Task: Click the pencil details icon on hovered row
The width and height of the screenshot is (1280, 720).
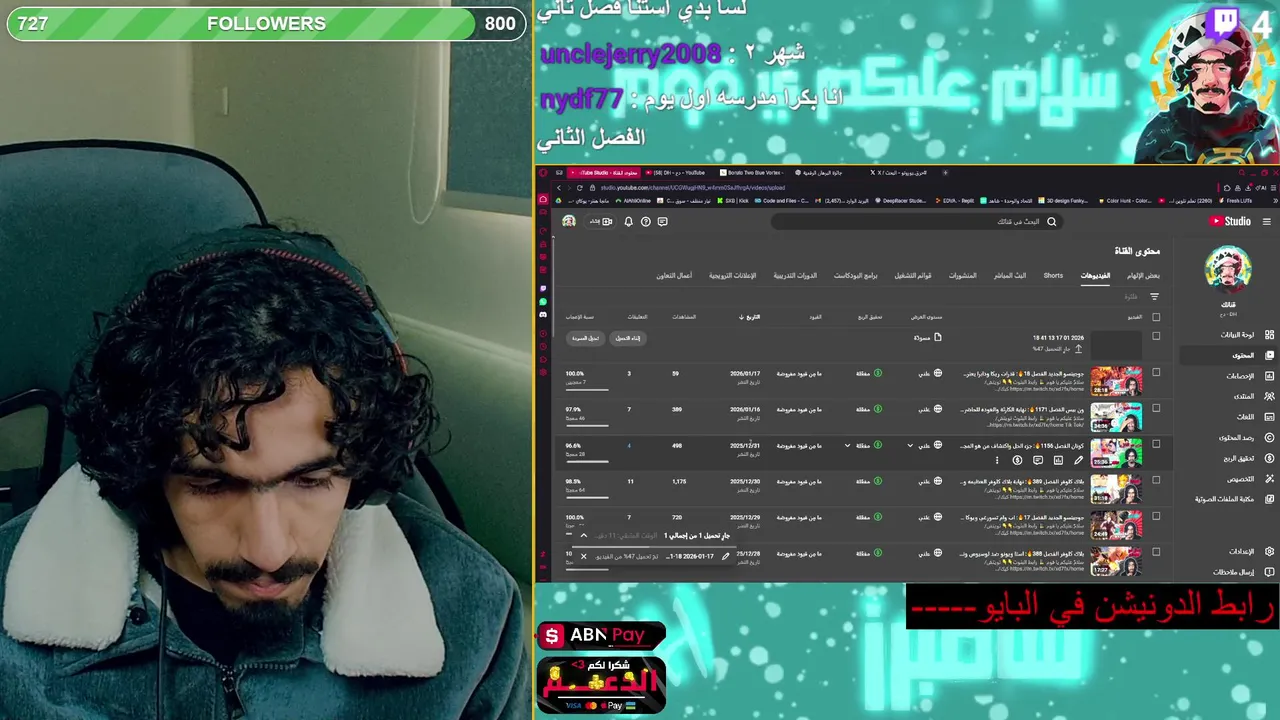Action: point(1078,461)
